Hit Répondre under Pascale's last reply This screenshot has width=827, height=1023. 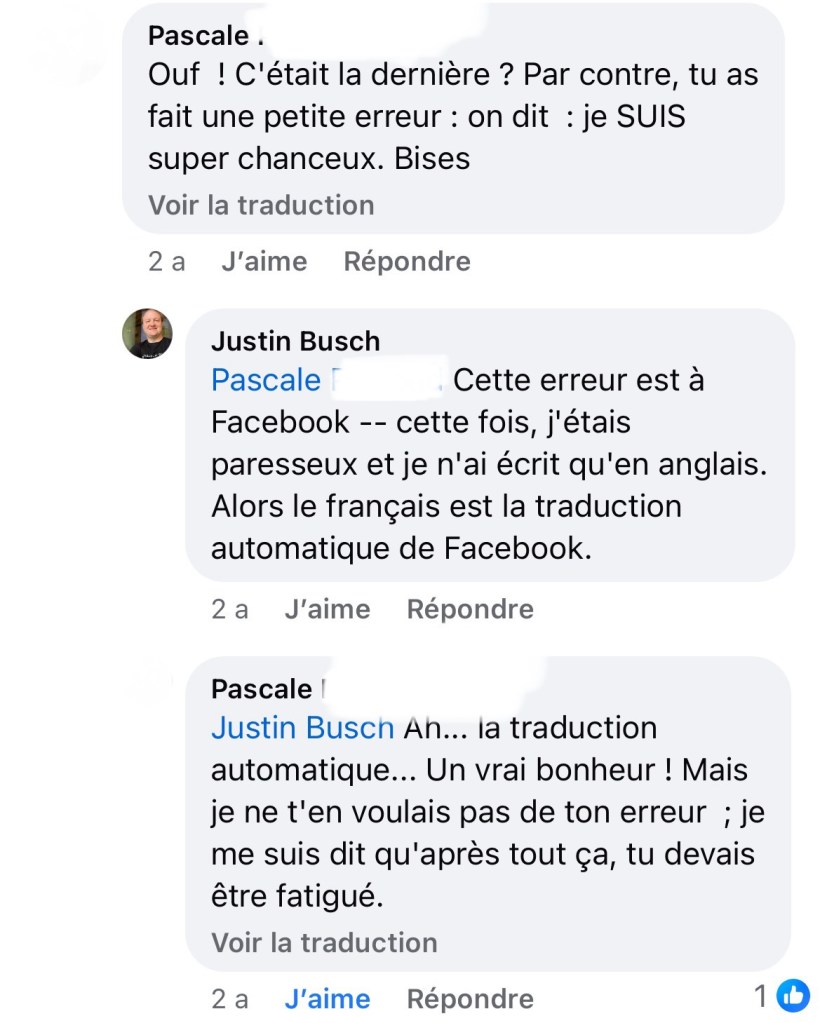470,998
